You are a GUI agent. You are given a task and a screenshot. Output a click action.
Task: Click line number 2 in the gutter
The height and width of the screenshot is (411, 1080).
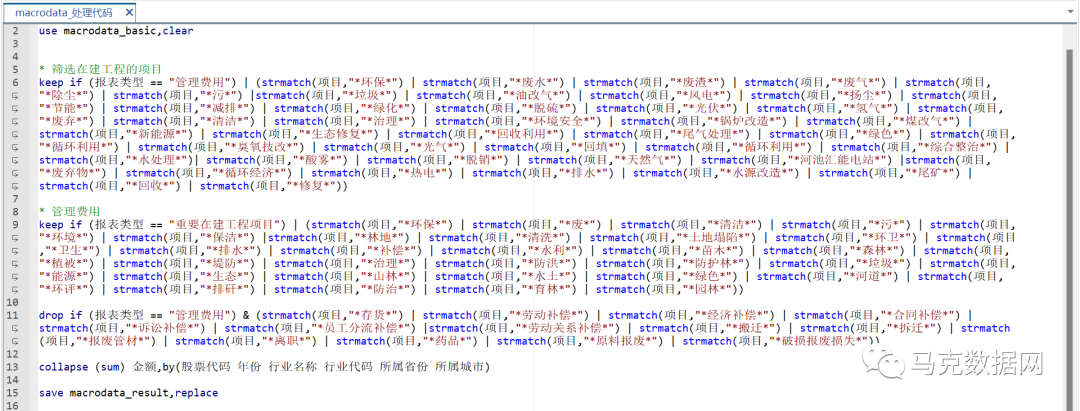coord(15,30)
